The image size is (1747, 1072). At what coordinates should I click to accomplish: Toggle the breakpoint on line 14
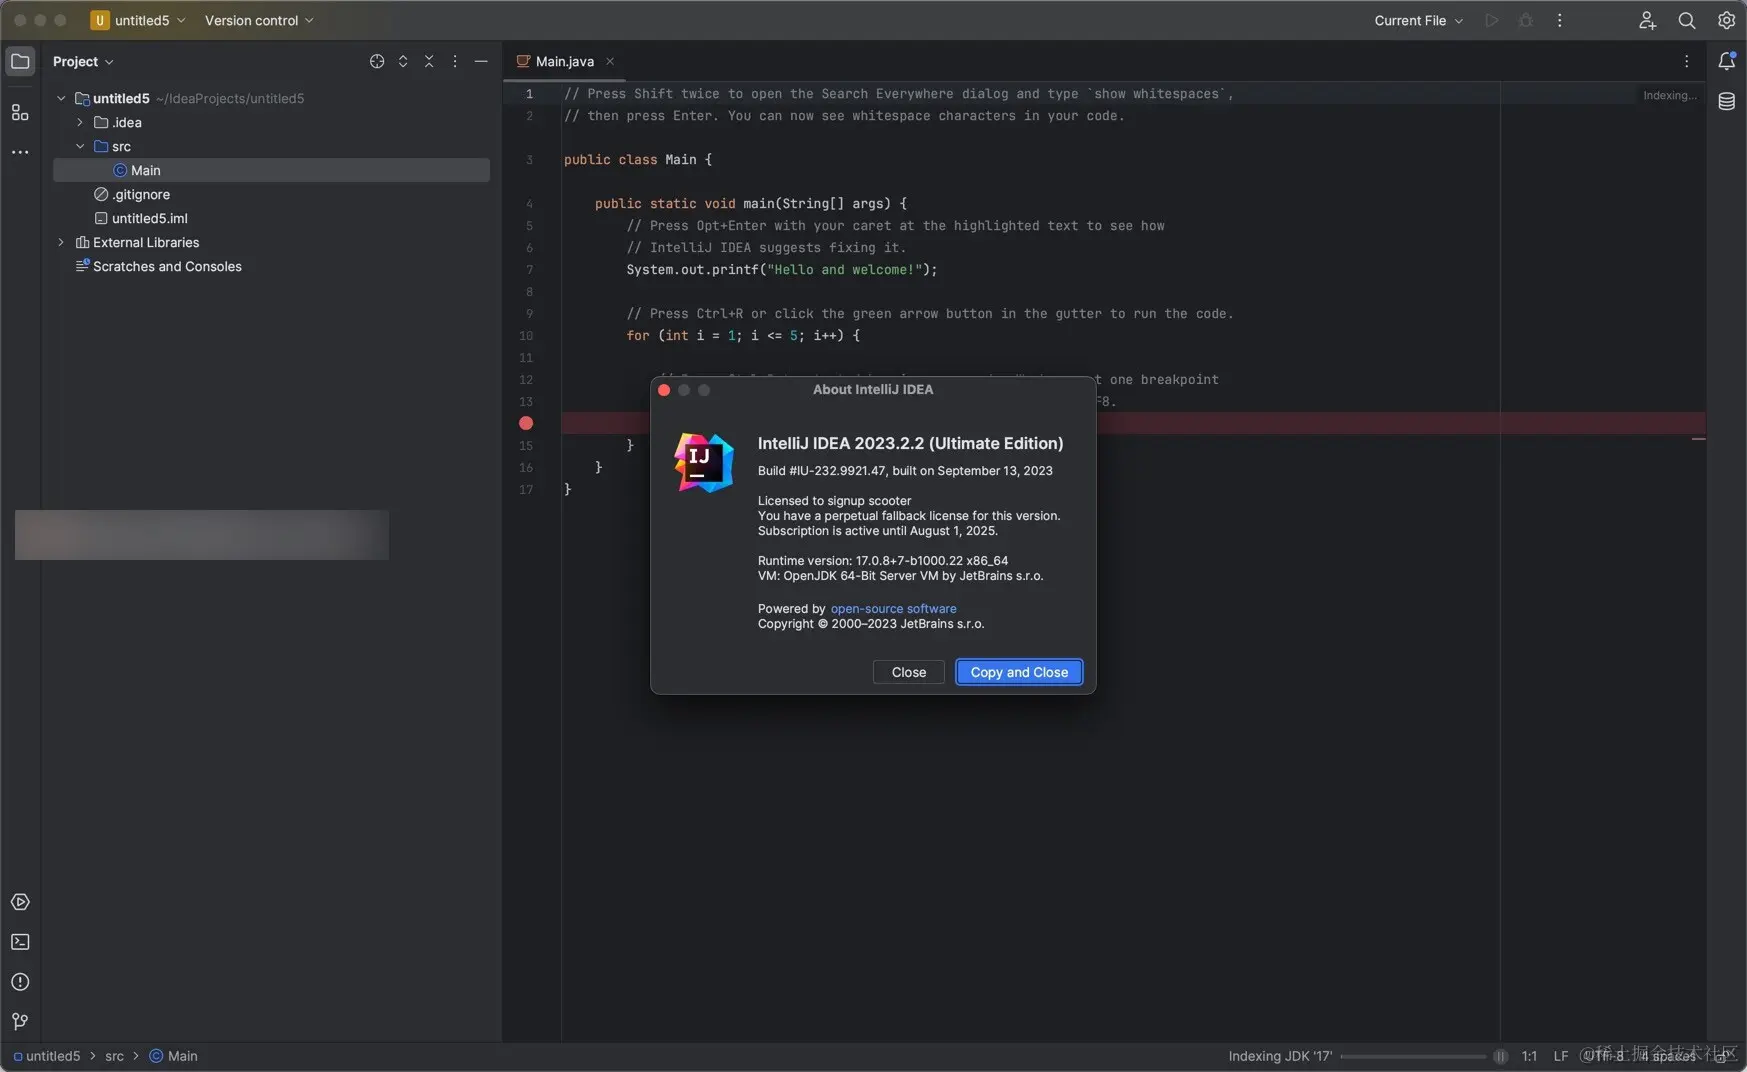[526, 423]
